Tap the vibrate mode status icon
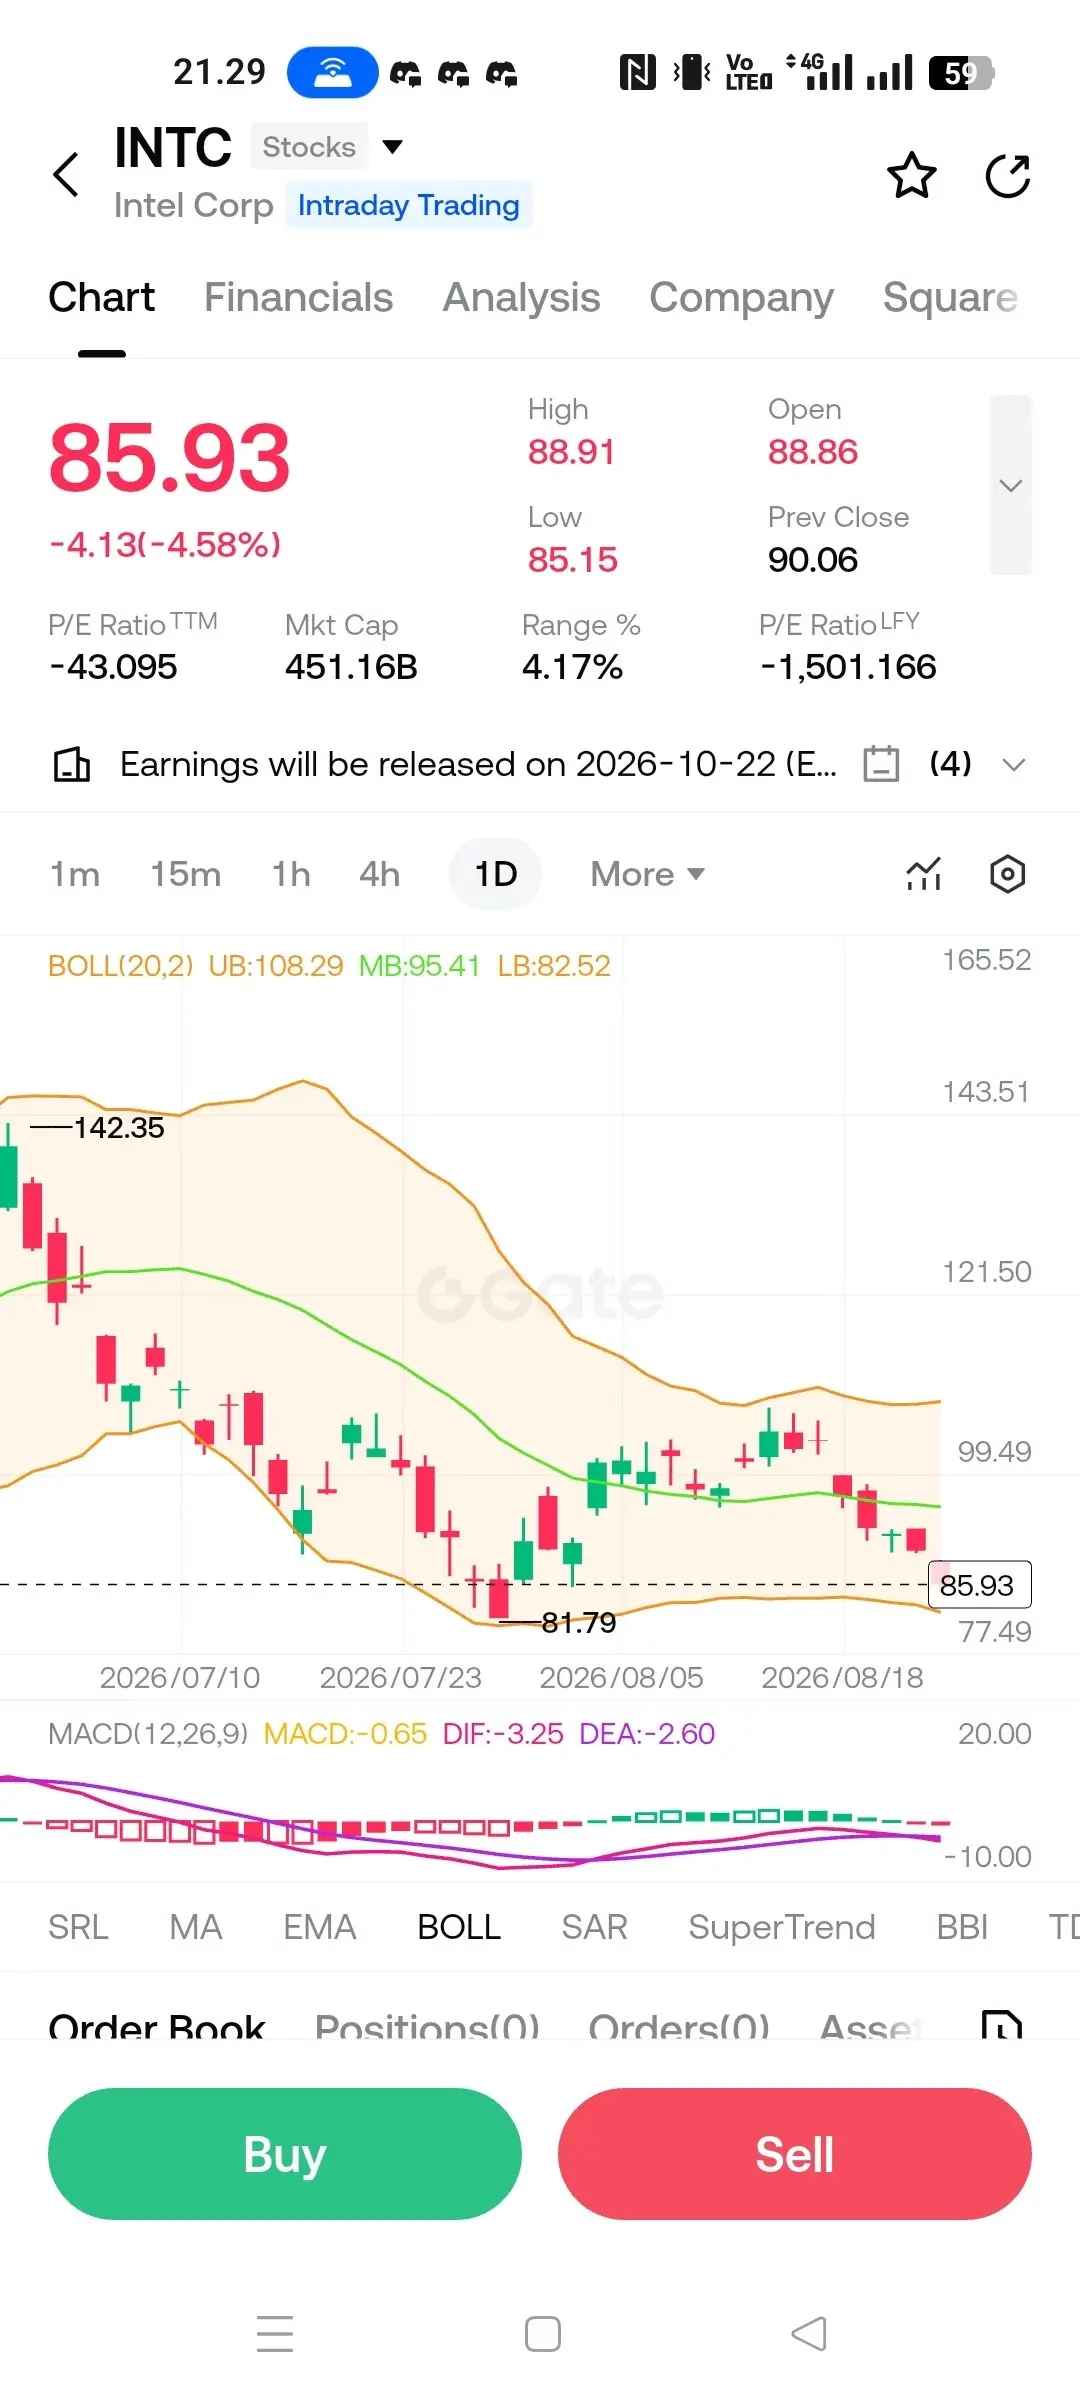 [692, 72]
